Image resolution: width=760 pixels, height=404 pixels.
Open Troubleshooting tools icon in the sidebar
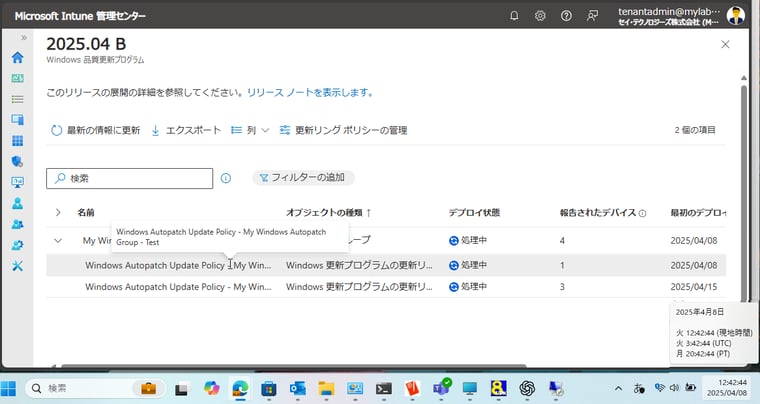tap(17, 265)
